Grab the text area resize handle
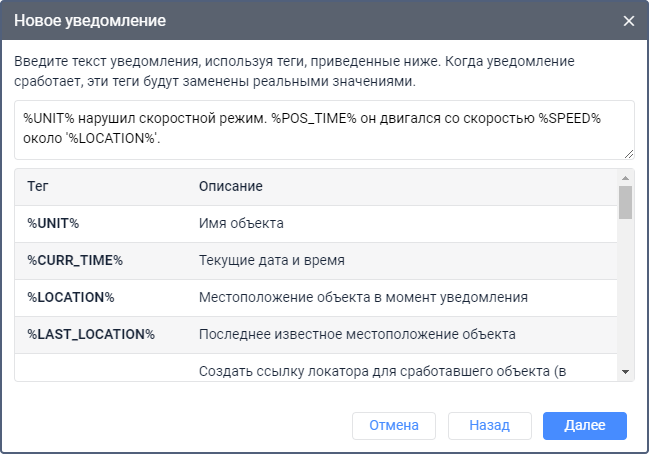This screenshot has width=649, height=454. (x=629, y=154)
